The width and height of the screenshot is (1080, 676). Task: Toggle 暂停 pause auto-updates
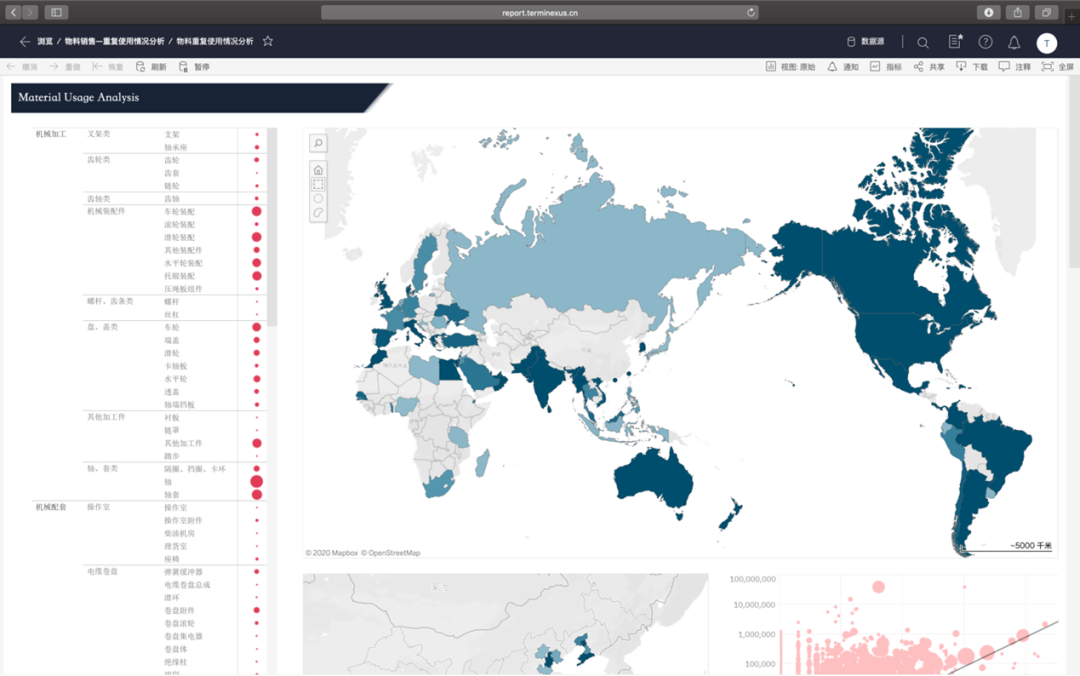click(x=194, y=67)
